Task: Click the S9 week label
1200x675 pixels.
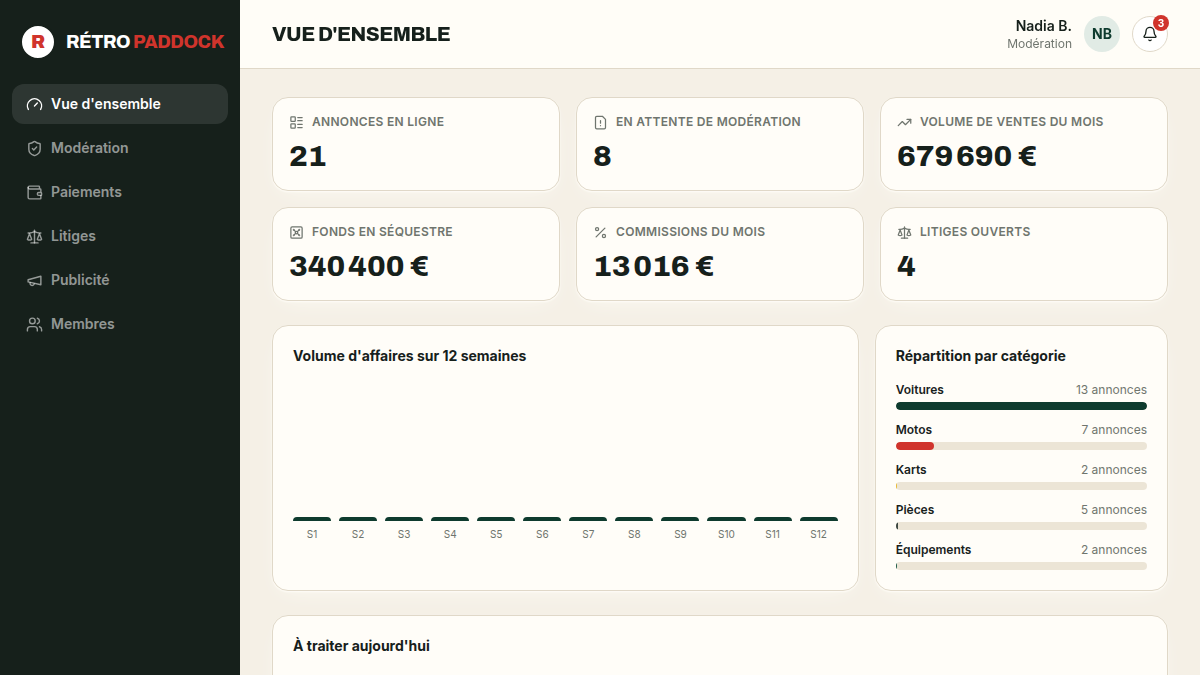Action: [x=680, y=535]
